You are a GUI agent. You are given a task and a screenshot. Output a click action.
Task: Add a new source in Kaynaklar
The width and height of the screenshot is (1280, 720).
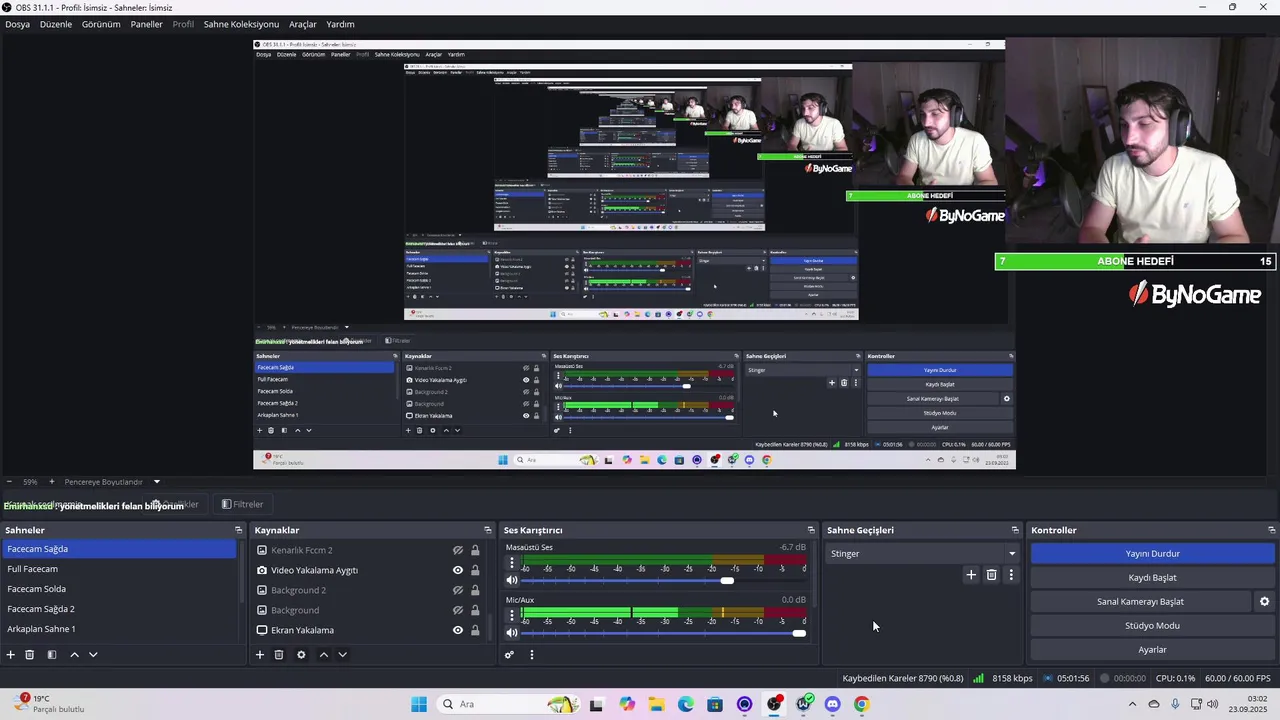[x=260, y=655]
